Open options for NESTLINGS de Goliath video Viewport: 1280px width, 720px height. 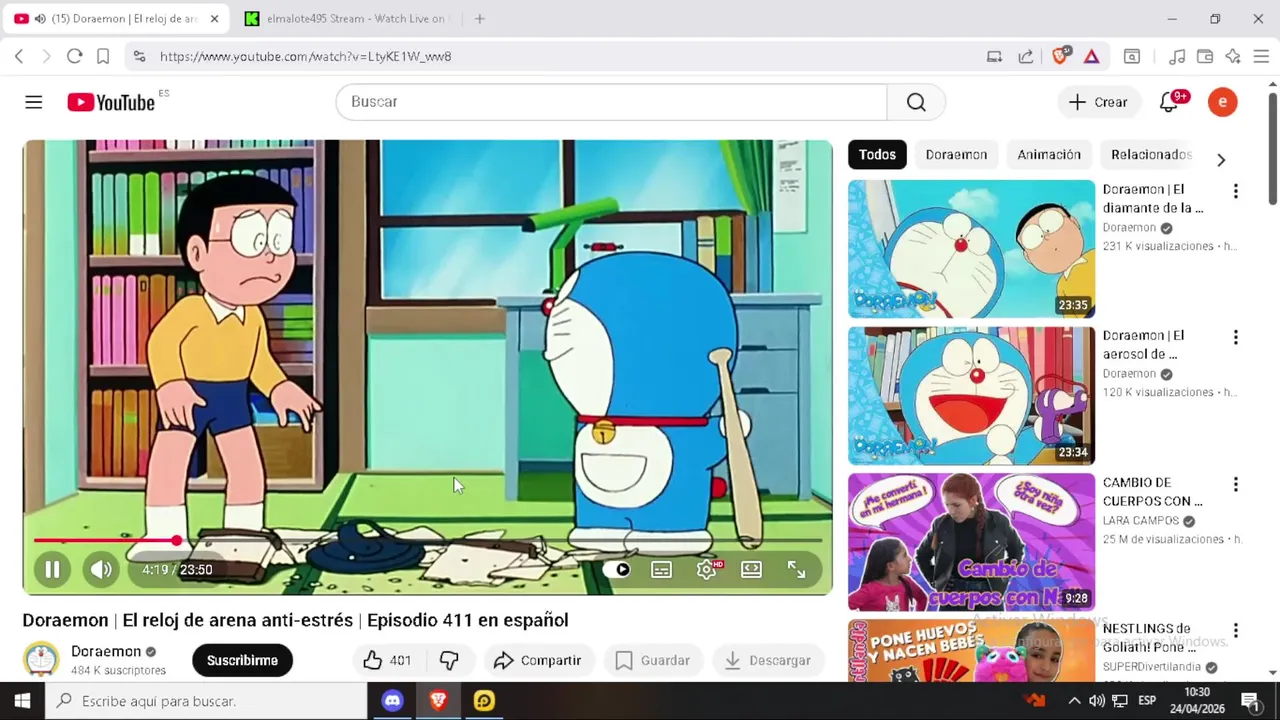coord(1235,631)
